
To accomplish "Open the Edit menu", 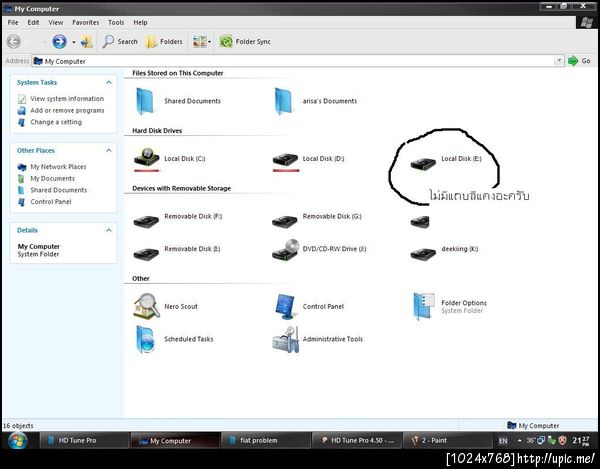I will [33, 23].
